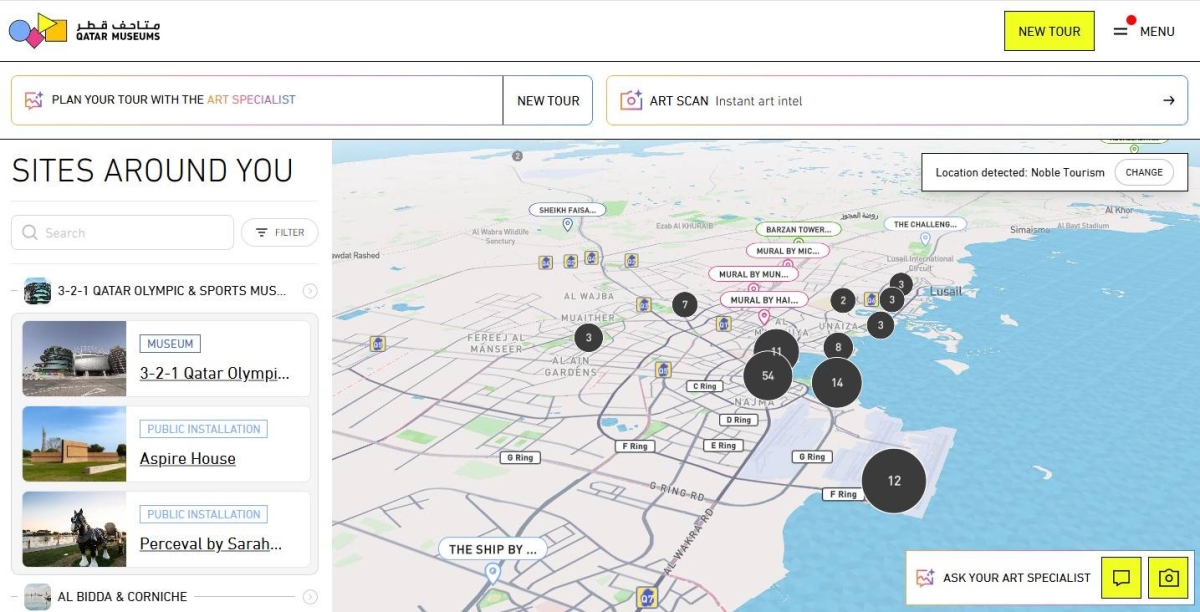Screen dimensions: 1200x612
Task: Click the Art Scan camera icon
Action: [x=631, y=100]
